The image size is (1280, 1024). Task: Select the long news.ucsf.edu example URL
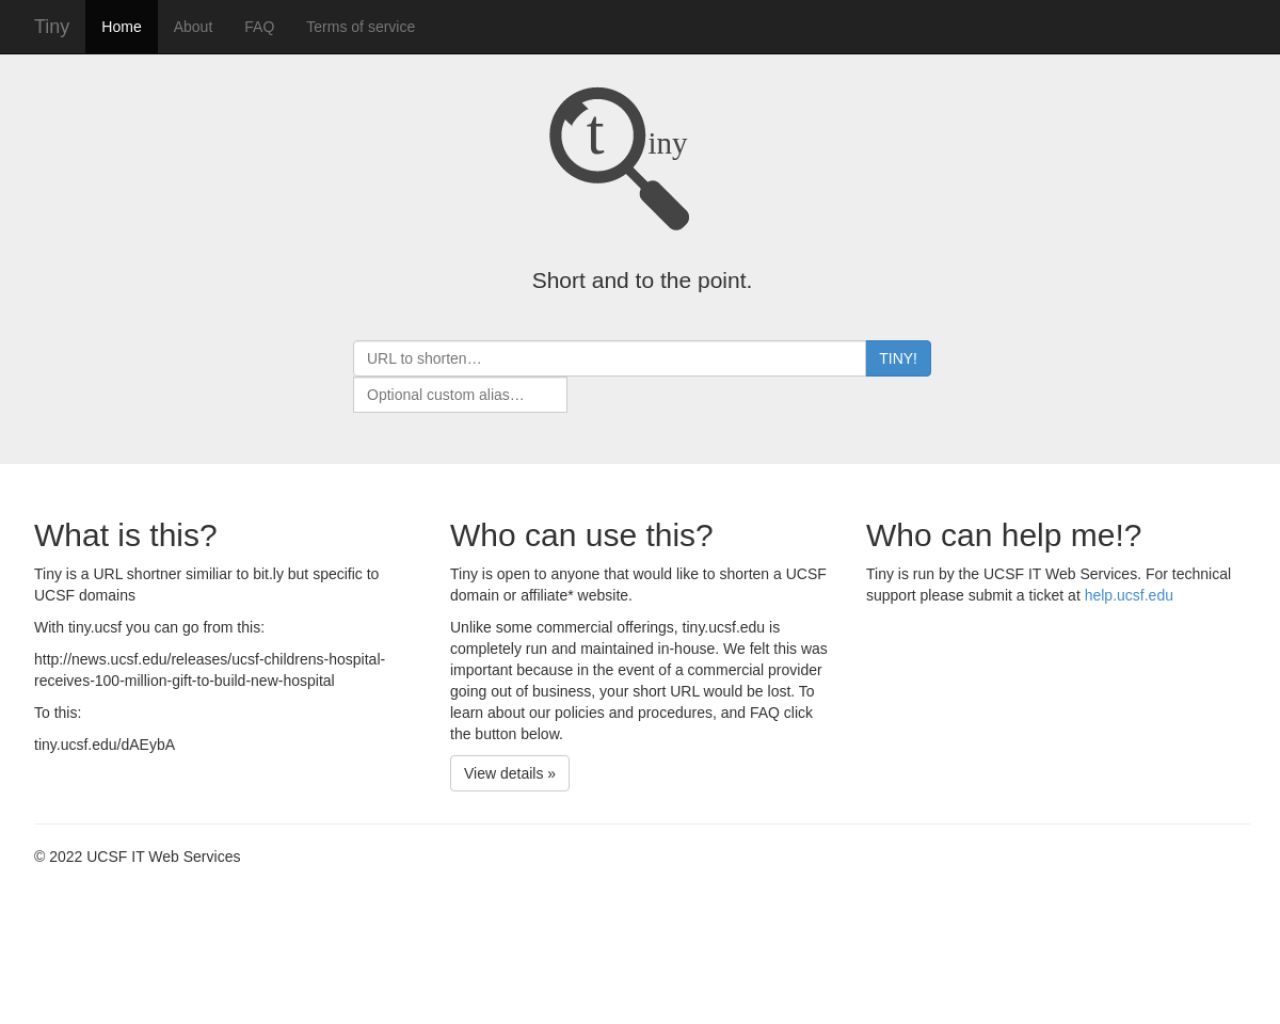point(210,670)
